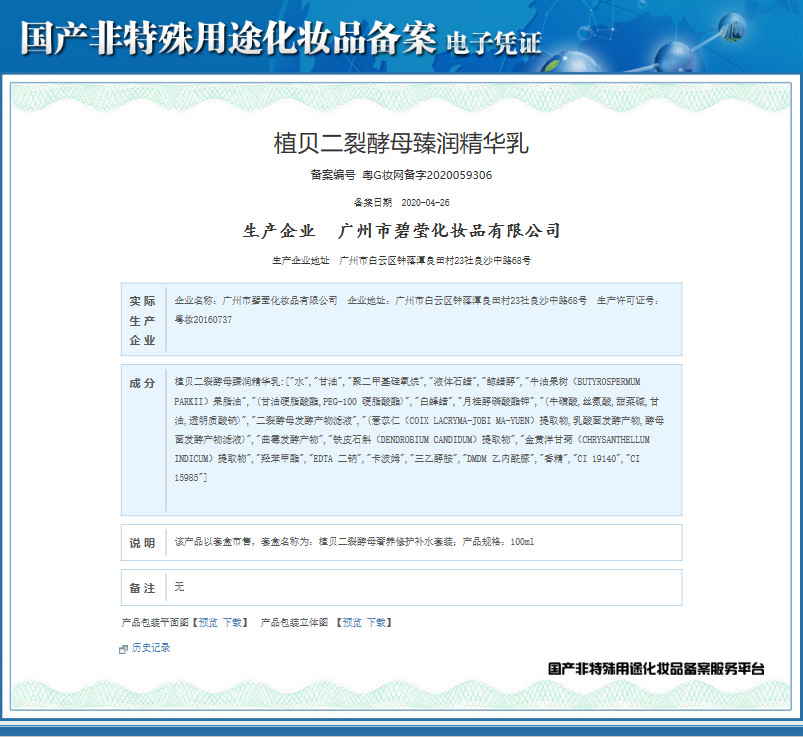
Task: Click the 备注 remarks label
Action: point(142,588)
